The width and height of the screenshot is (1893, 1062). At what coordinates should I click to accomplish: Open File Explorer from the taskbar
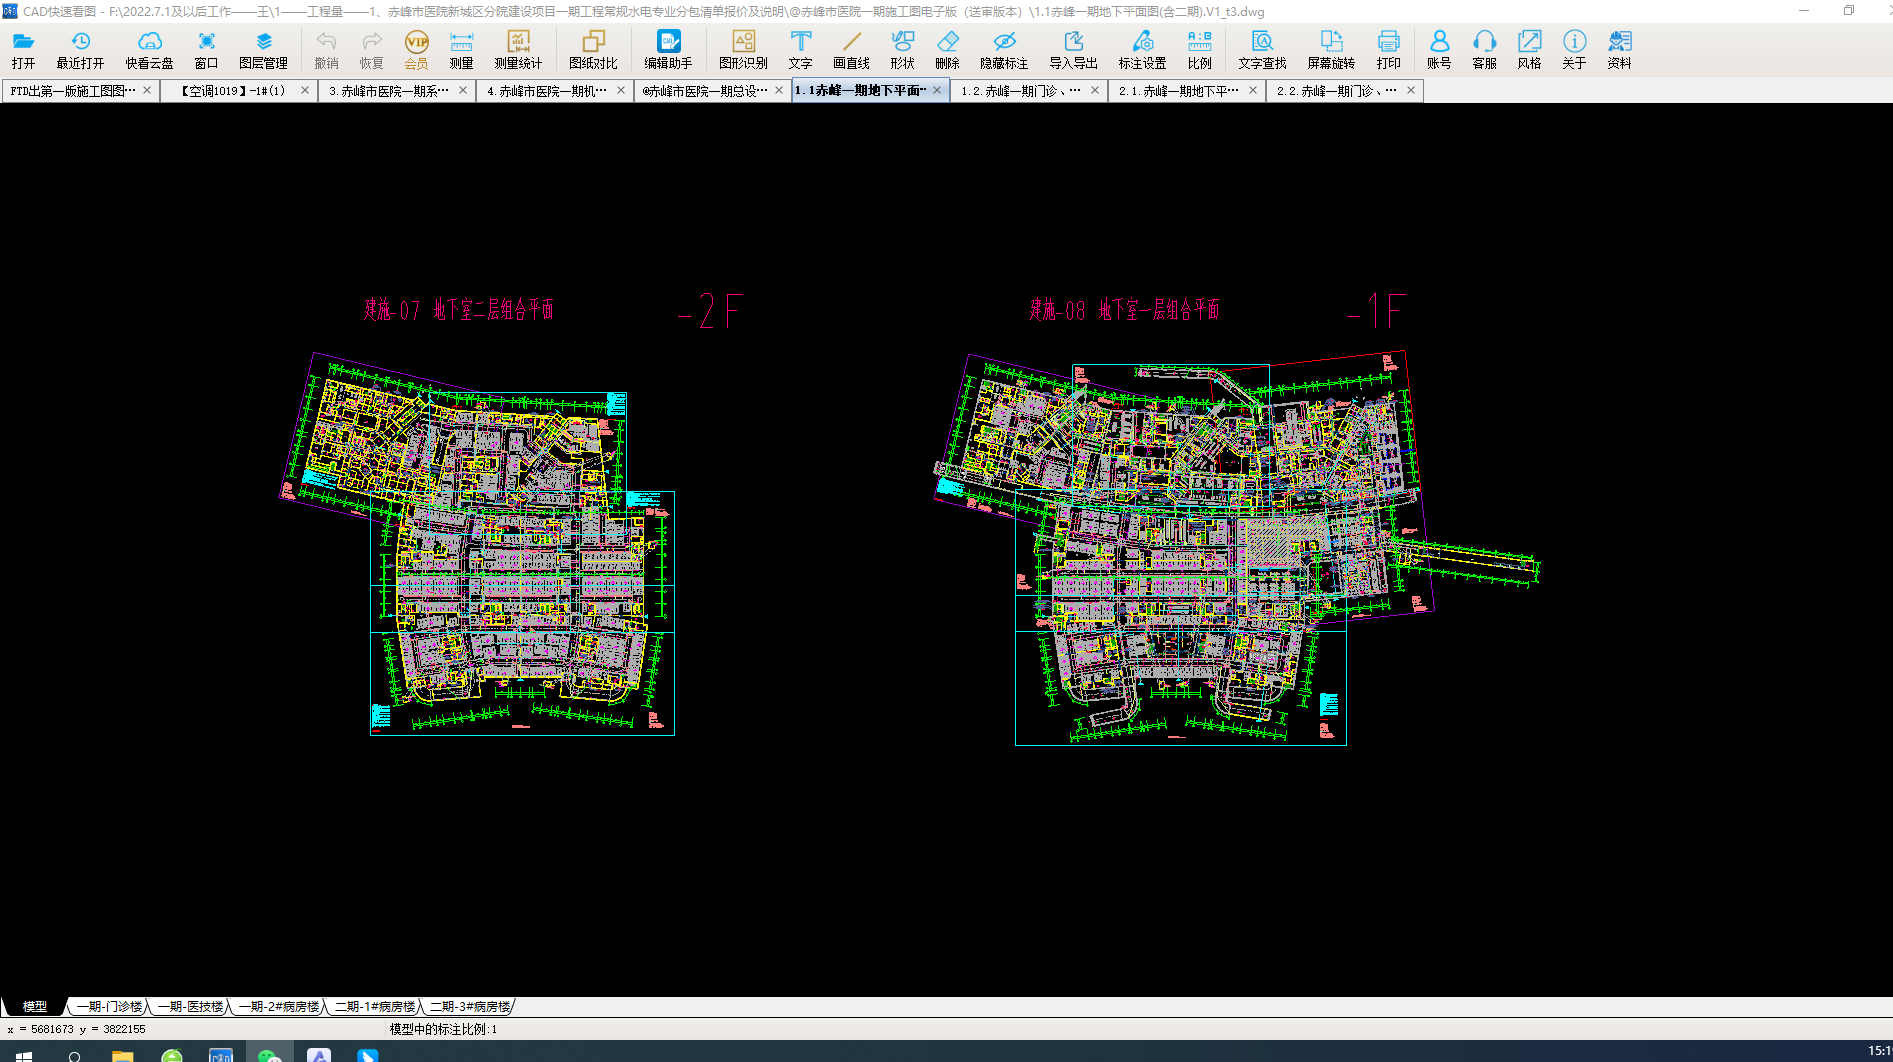pos(122,1055)
